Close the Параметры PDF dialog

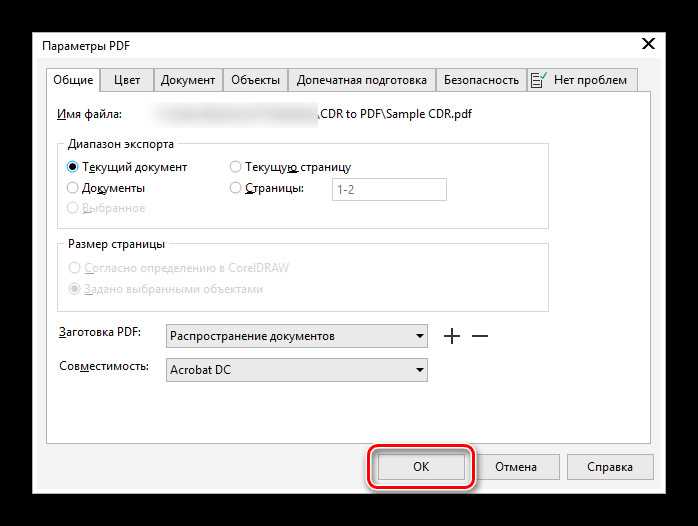click(x=648, y=44)
